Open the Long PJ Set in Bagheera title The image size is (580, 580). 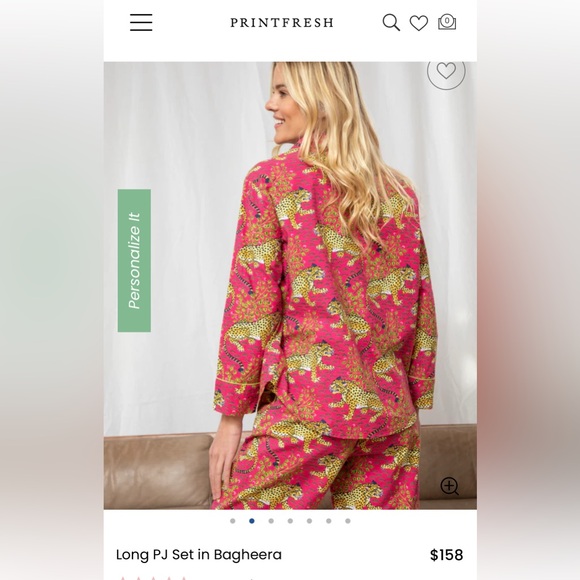click(x=199, y=555)
